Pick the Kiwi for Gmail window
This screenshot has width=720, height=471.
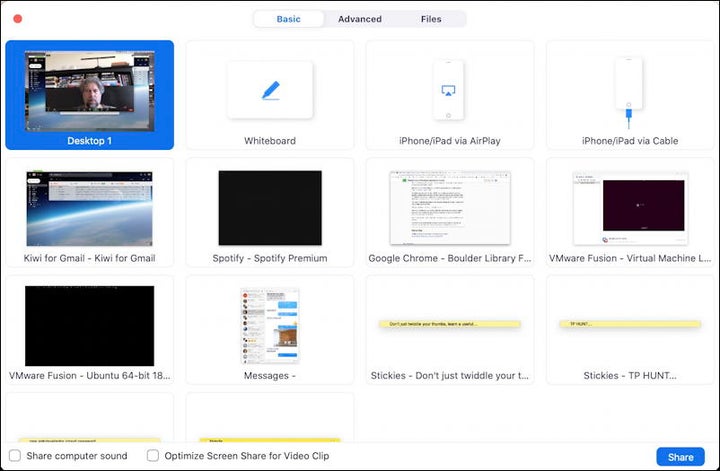pyautogui.click(x=90, y=208)
